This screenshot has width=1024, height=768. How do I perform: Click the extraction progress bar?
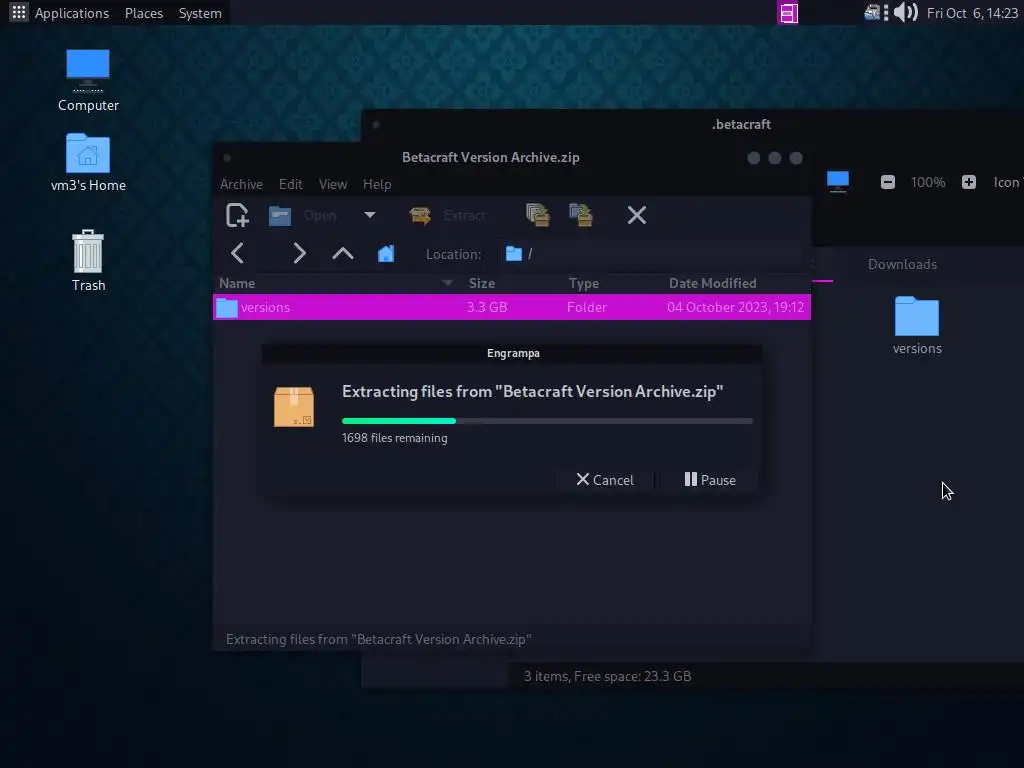(x=547, y=421)
